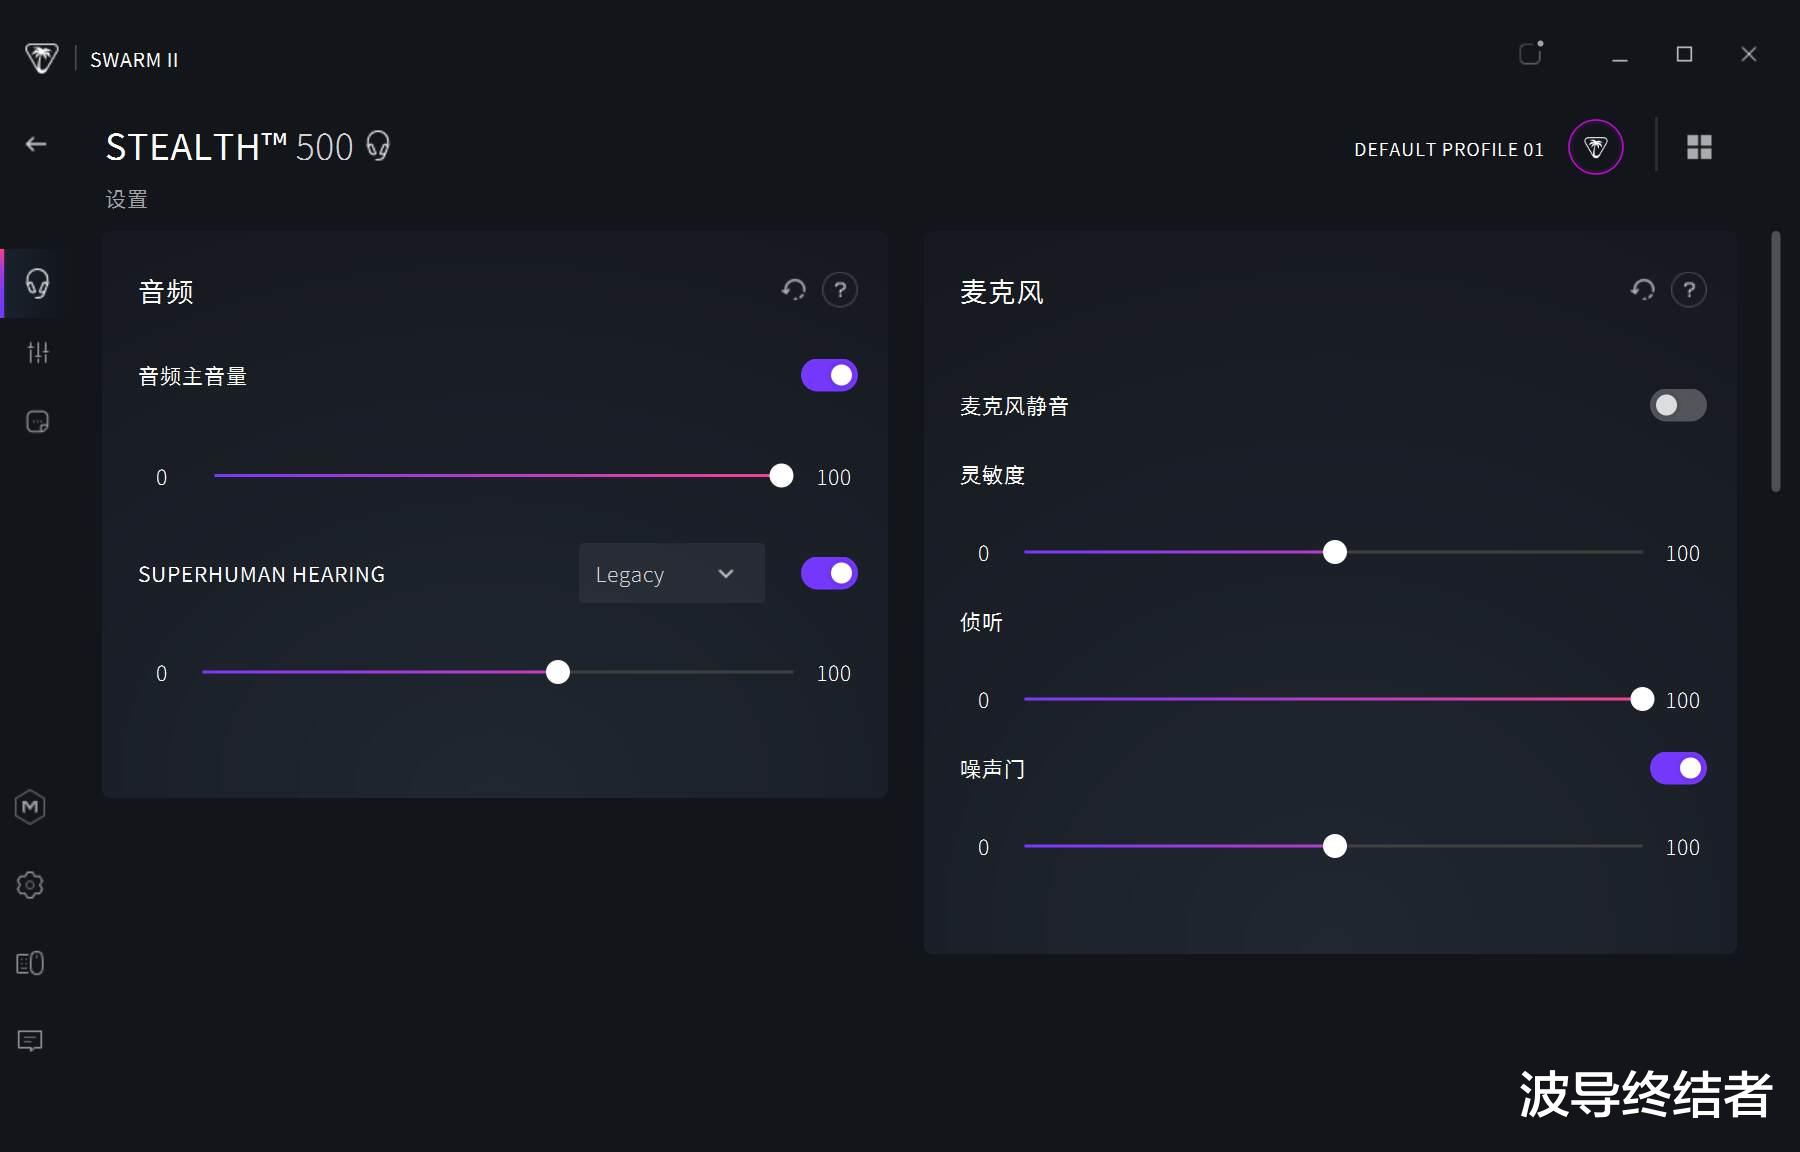
Task: Click the STEALTH™ 500 device title
Action: (230, 147)
